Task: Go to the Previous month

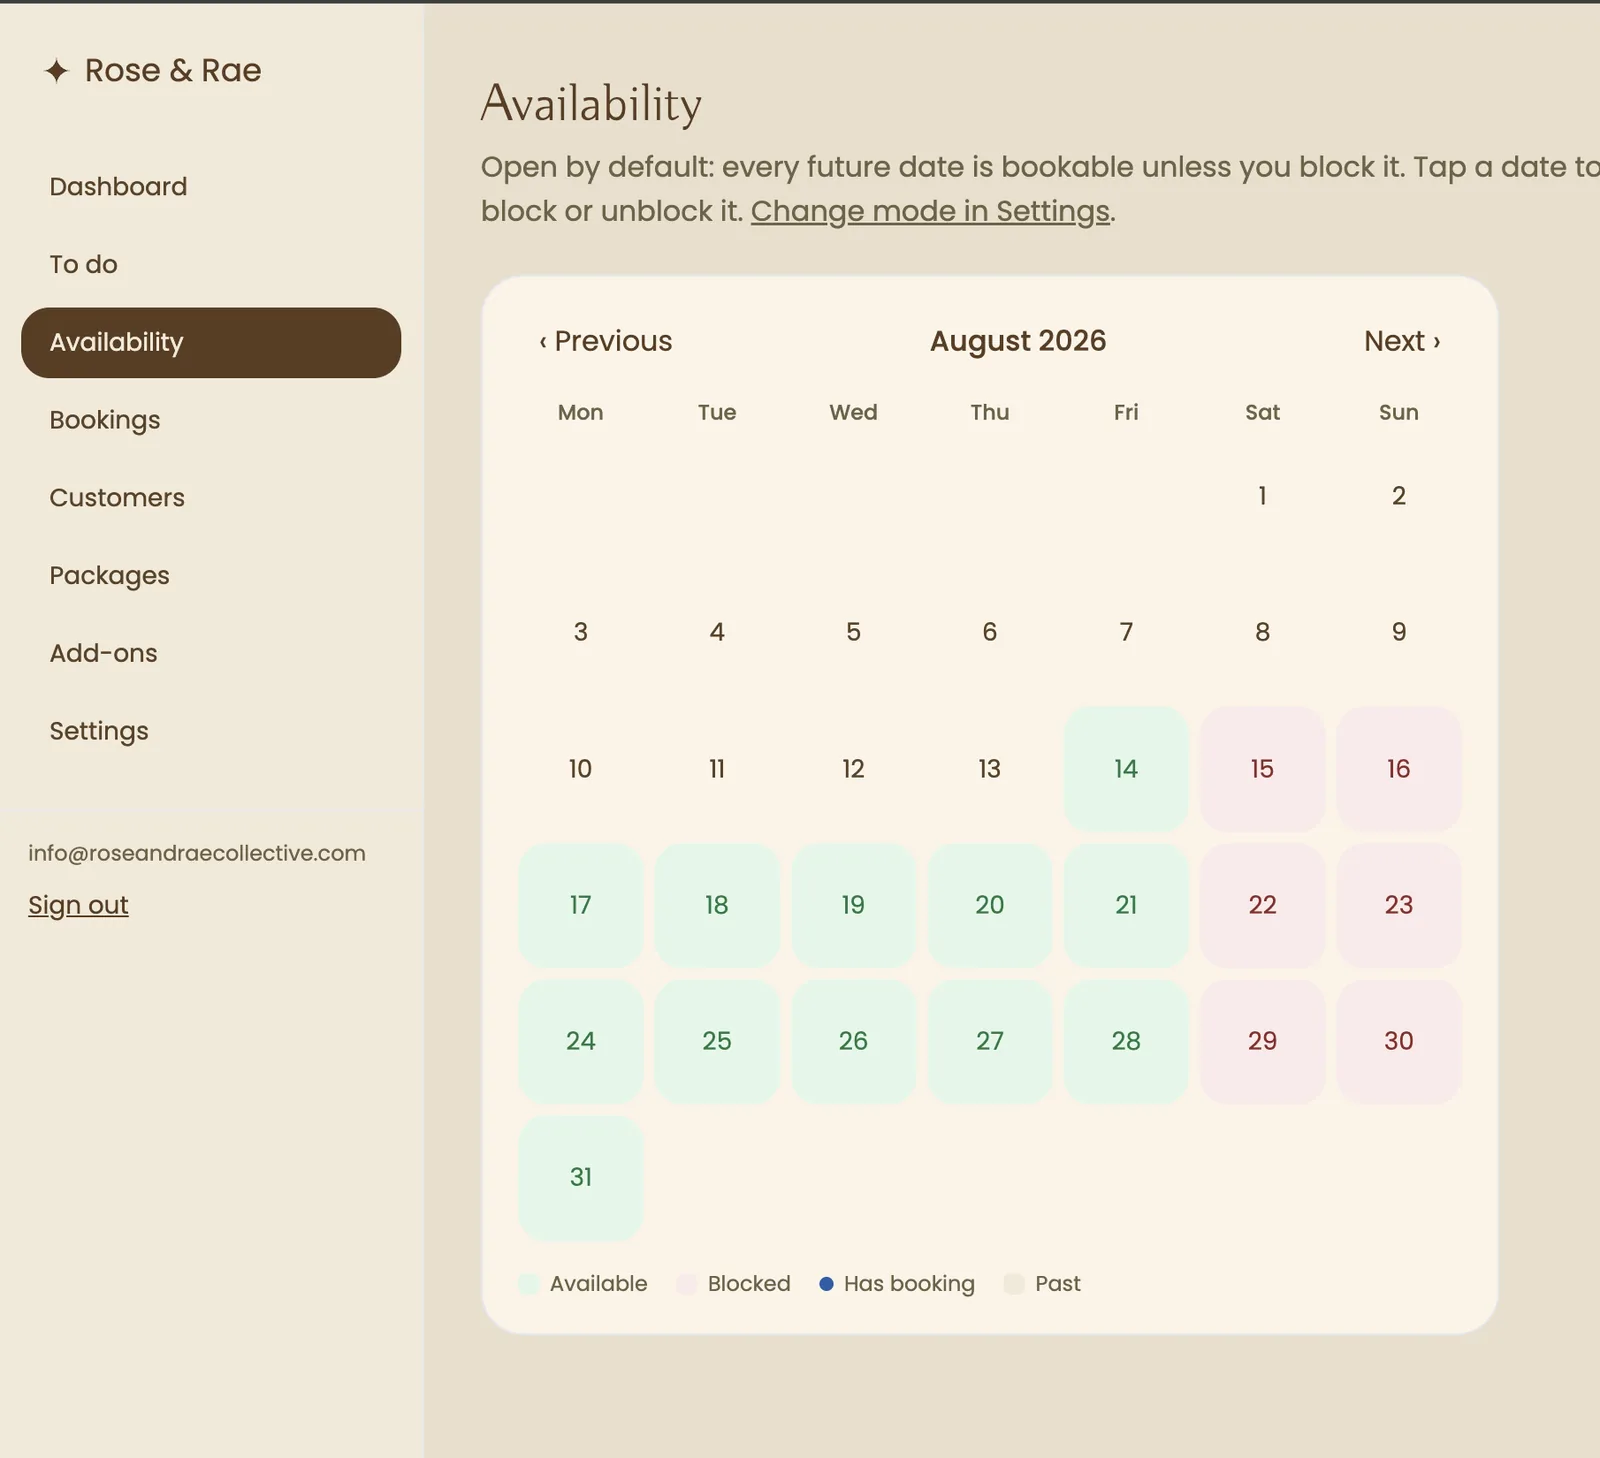Action: [x=606, y=341]
